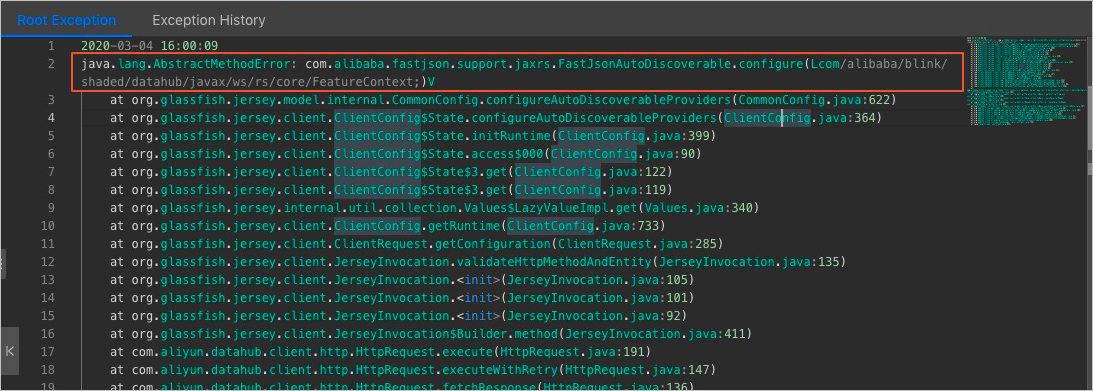Click the collapse arrow icon on left edge
The image size is (1093, 391).
tap(9, 351)
